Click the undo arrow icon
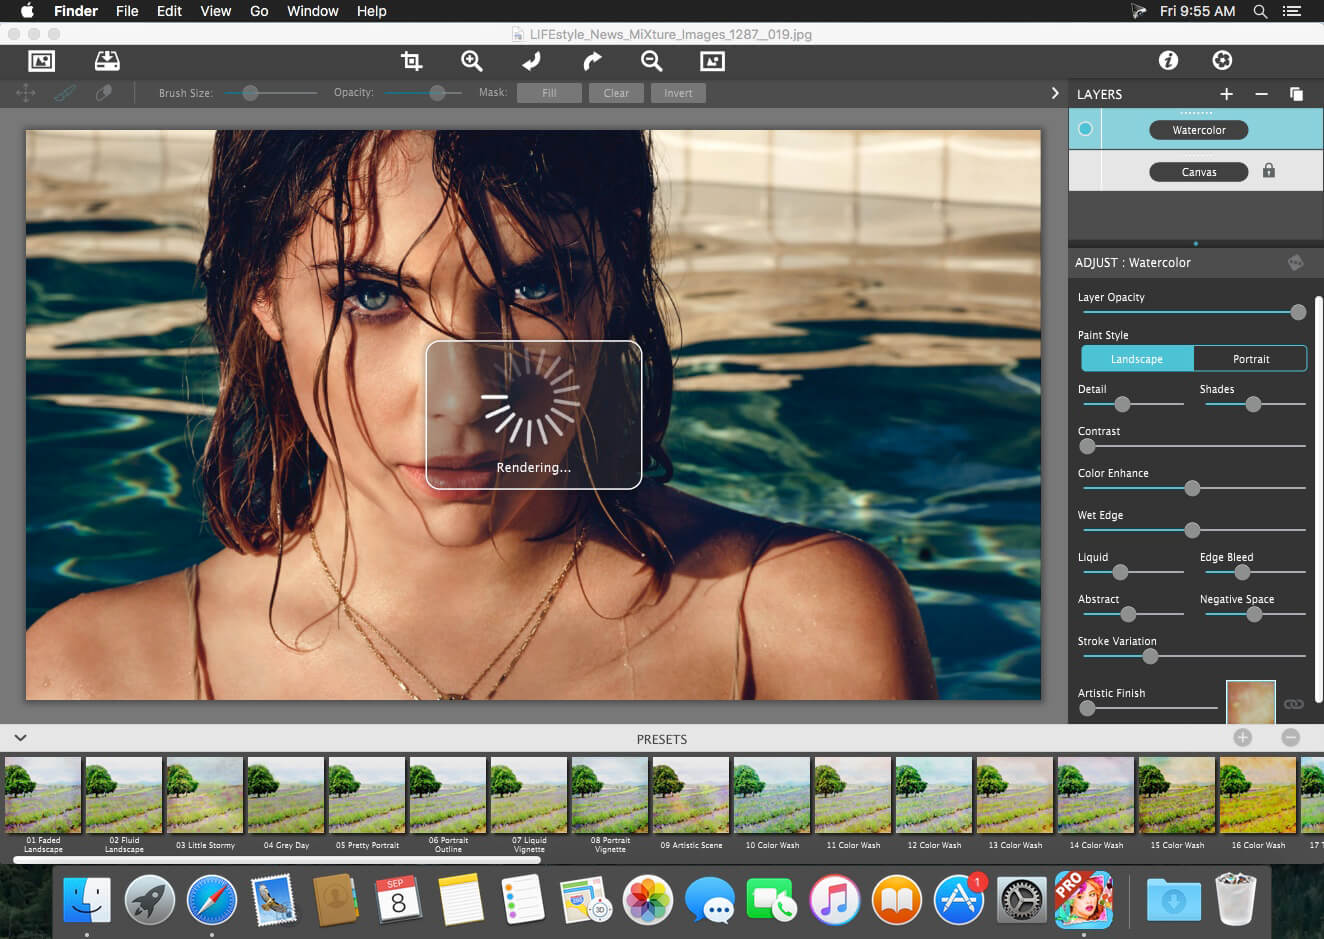This screenshot has width=1324, height=939. click(x=531, y=61)
